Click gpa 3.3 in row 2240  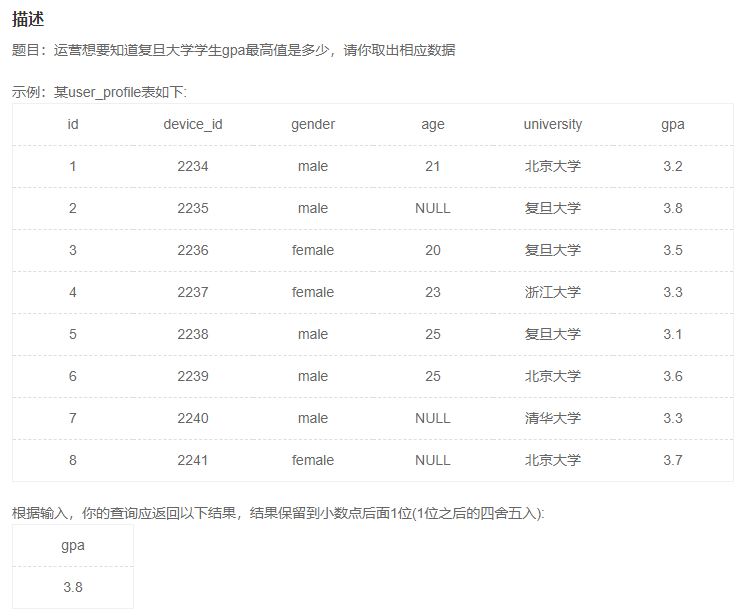pos(673,418)
